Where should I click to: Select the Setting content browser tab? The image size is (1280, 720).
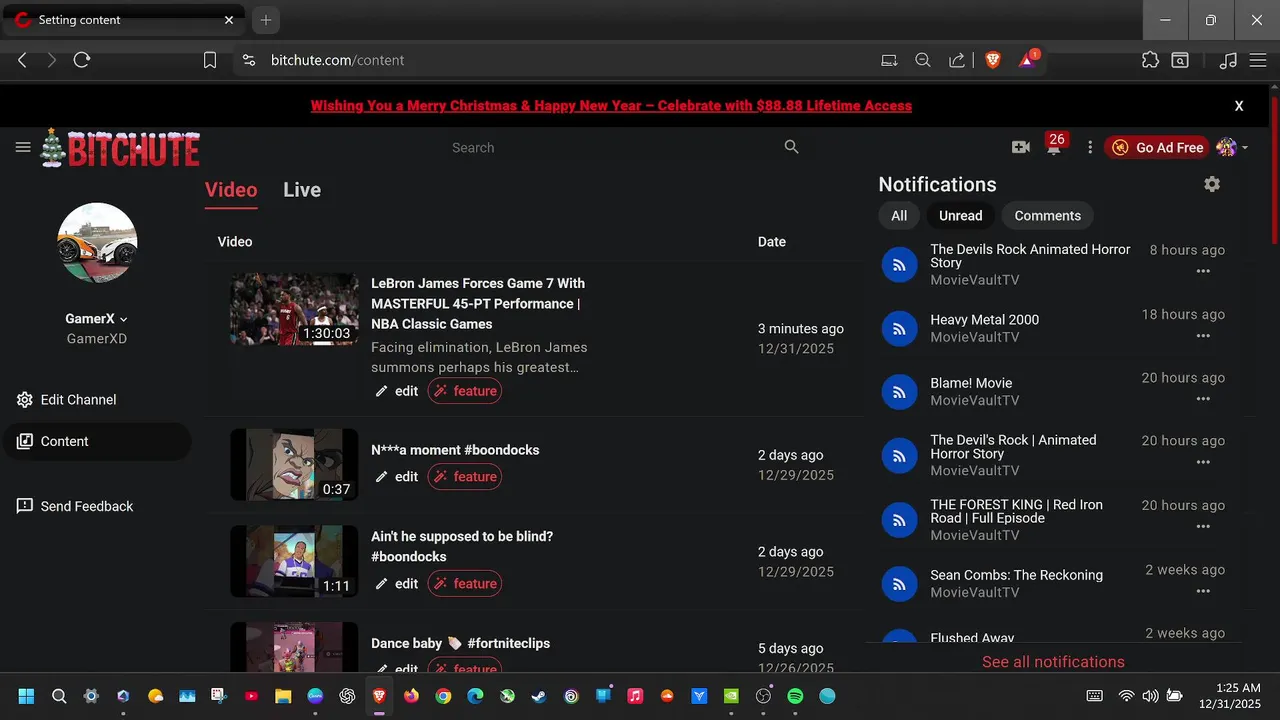pos(125,20)
